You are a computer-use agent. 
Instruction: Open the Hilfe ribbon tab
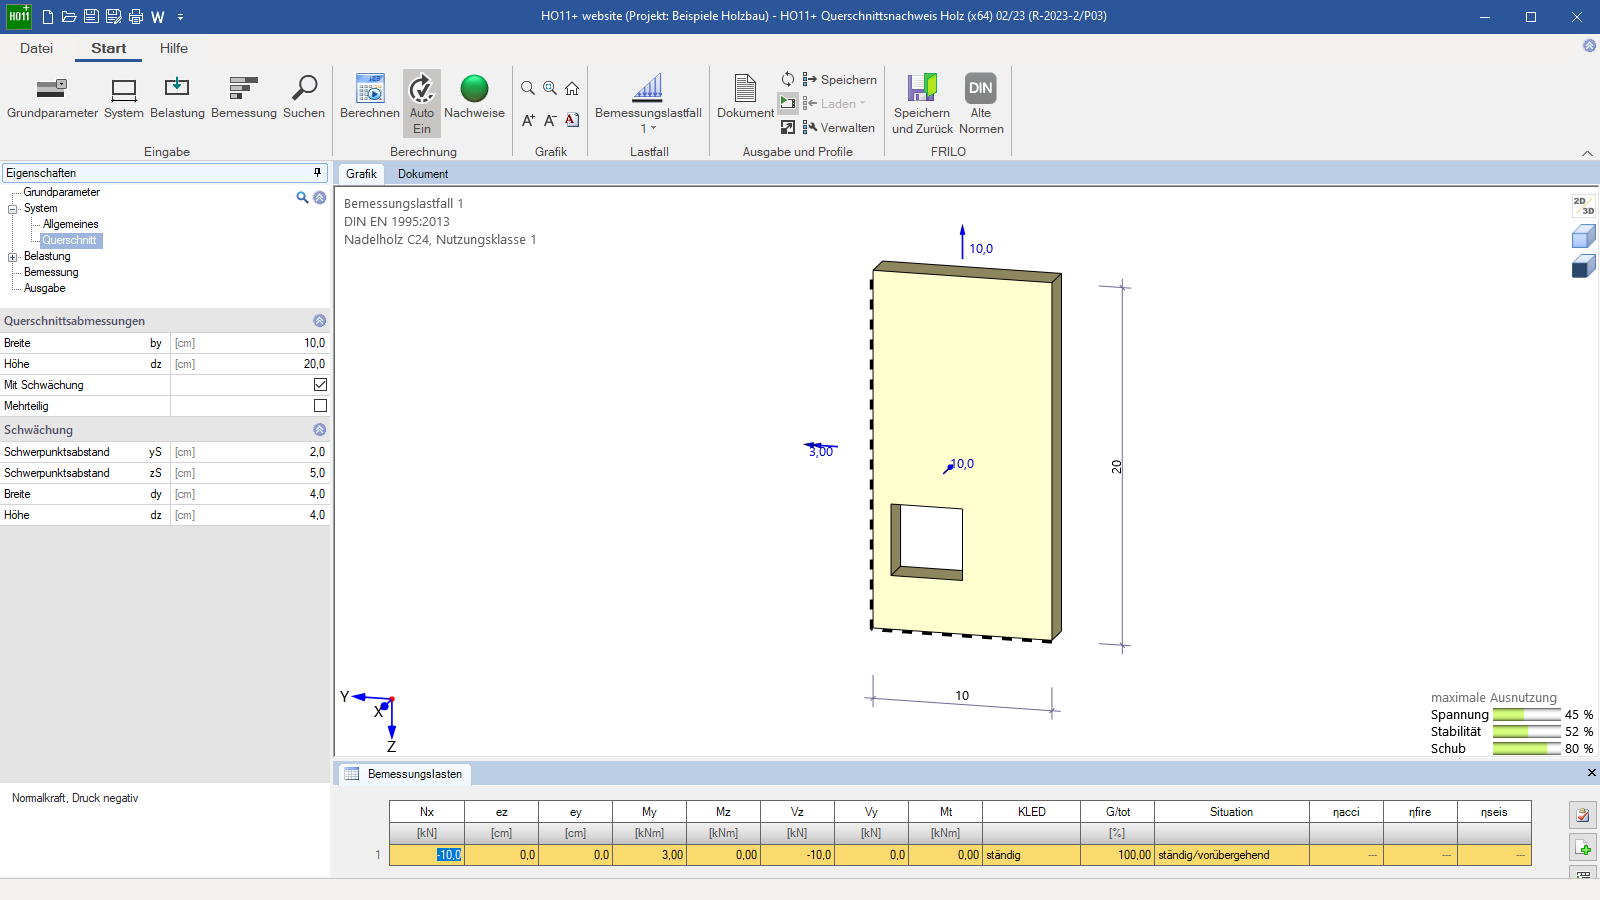[x=174, y=48]
